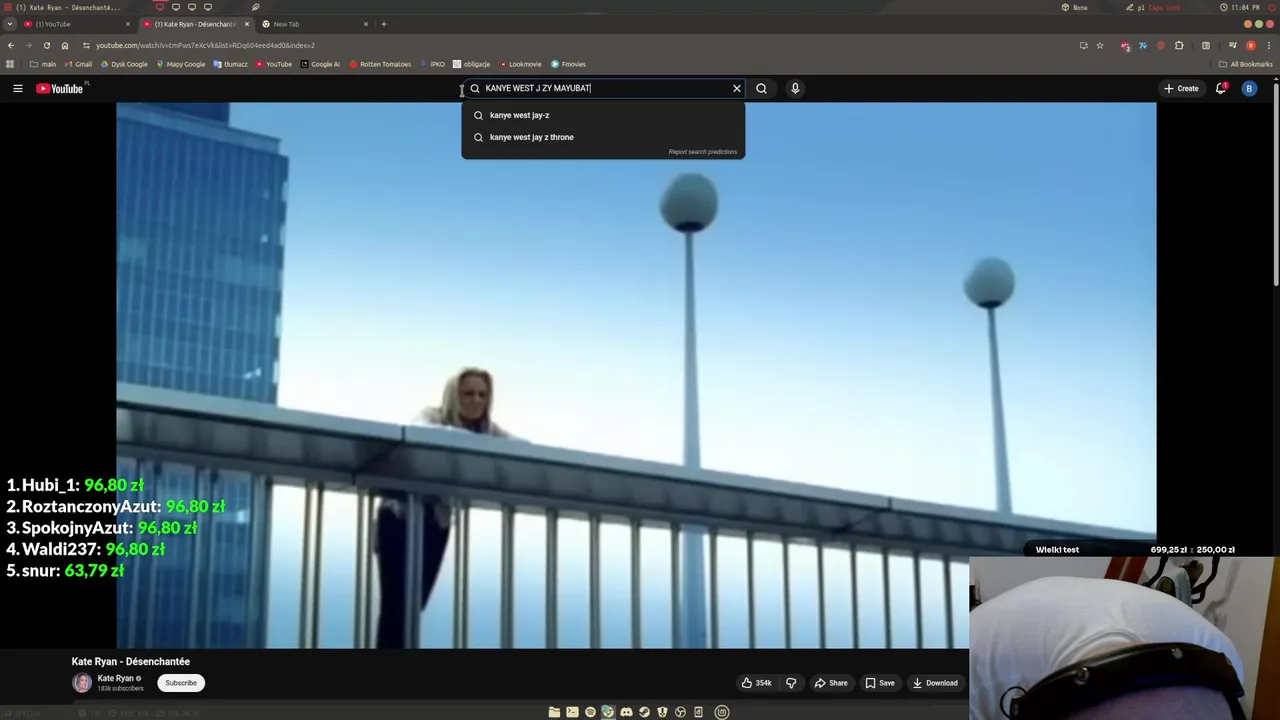Open the Dysk Google bookmark
This screenshot has height=720, width=1280.
(124, 64)
